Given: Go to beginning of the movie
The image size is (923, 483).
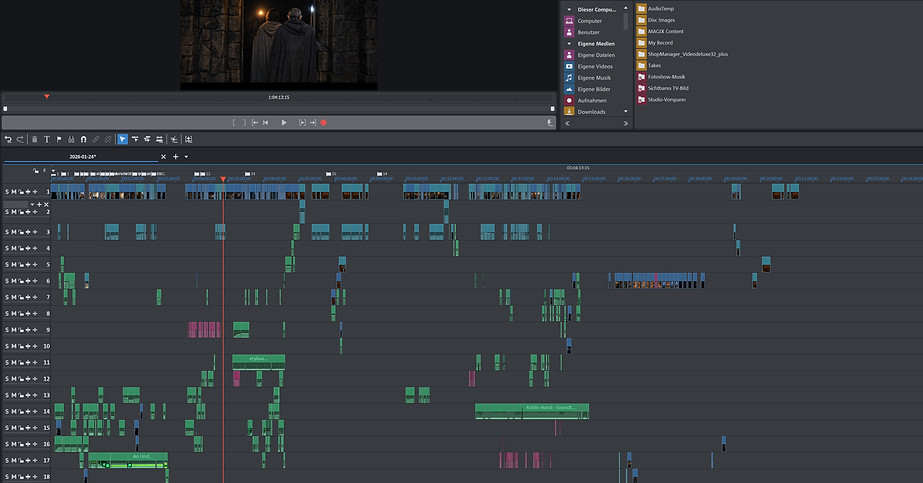Looking at the screenshot, I should 265,123.
